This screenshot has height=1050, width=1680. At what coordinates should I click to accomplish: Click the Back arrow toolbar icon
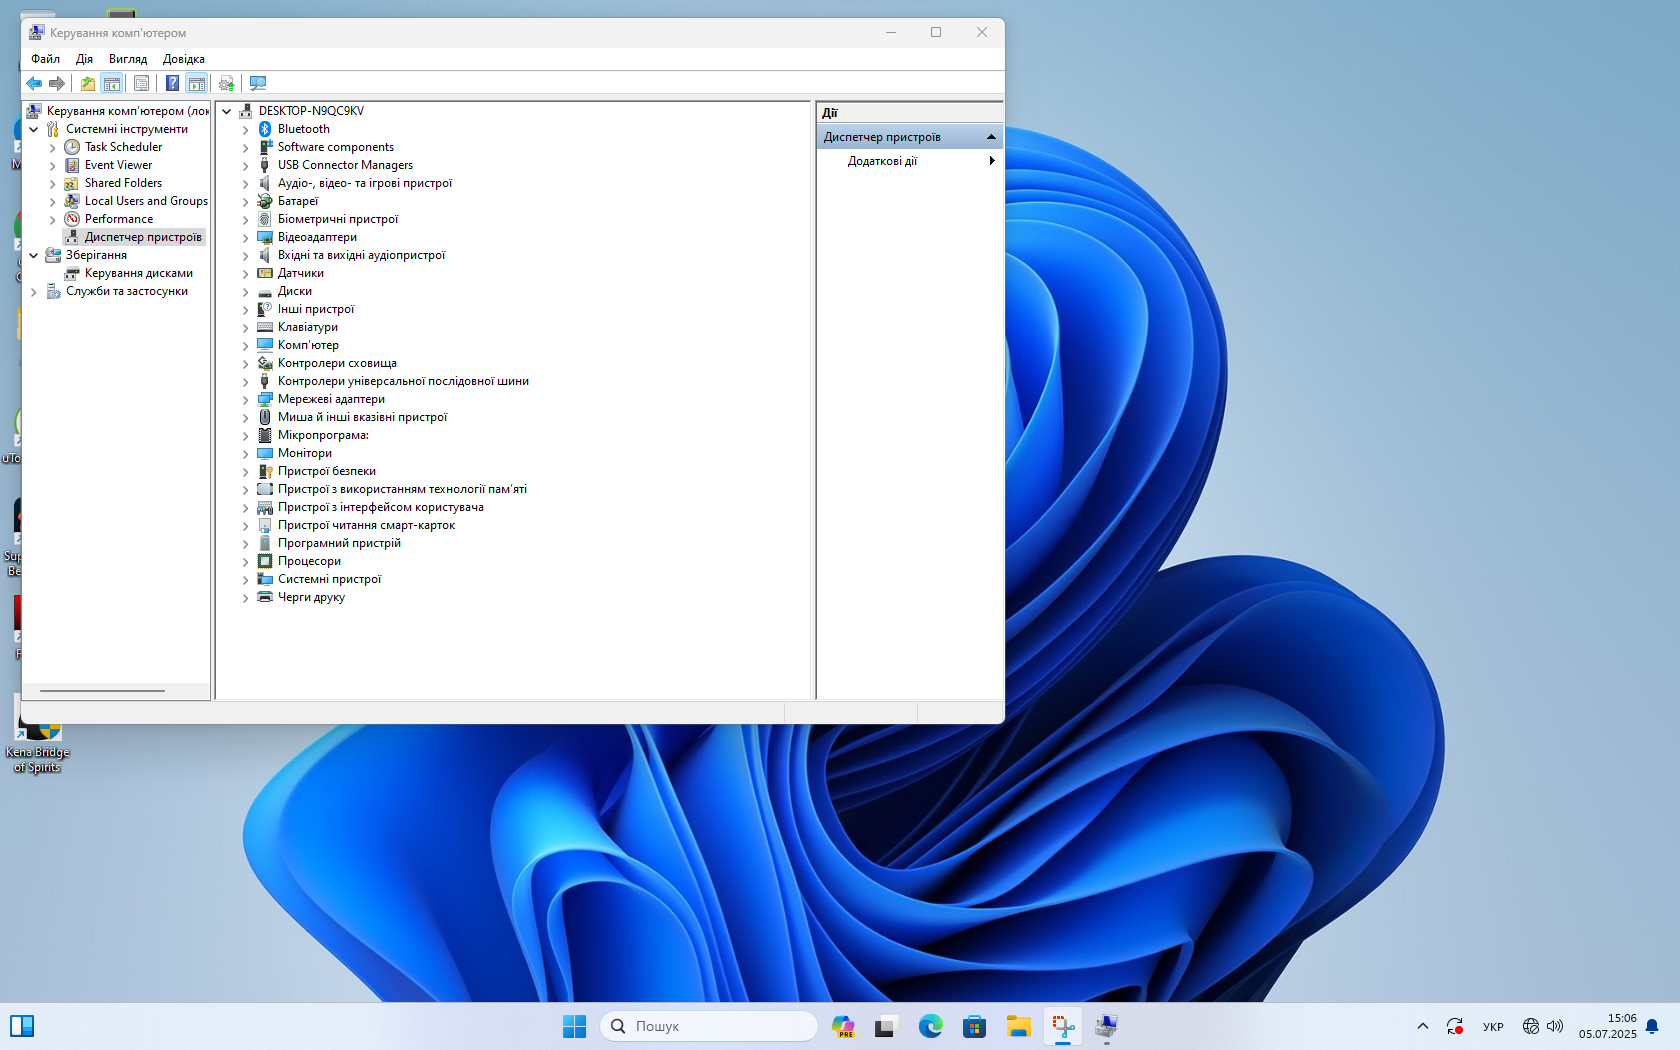point(34,84)
